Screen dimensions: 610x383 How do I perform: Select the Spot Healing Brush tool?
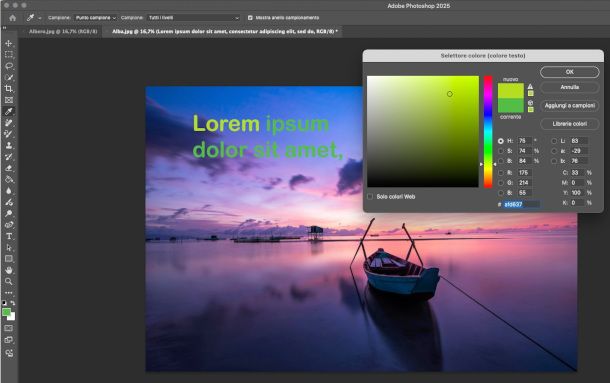tap(9, 123)
